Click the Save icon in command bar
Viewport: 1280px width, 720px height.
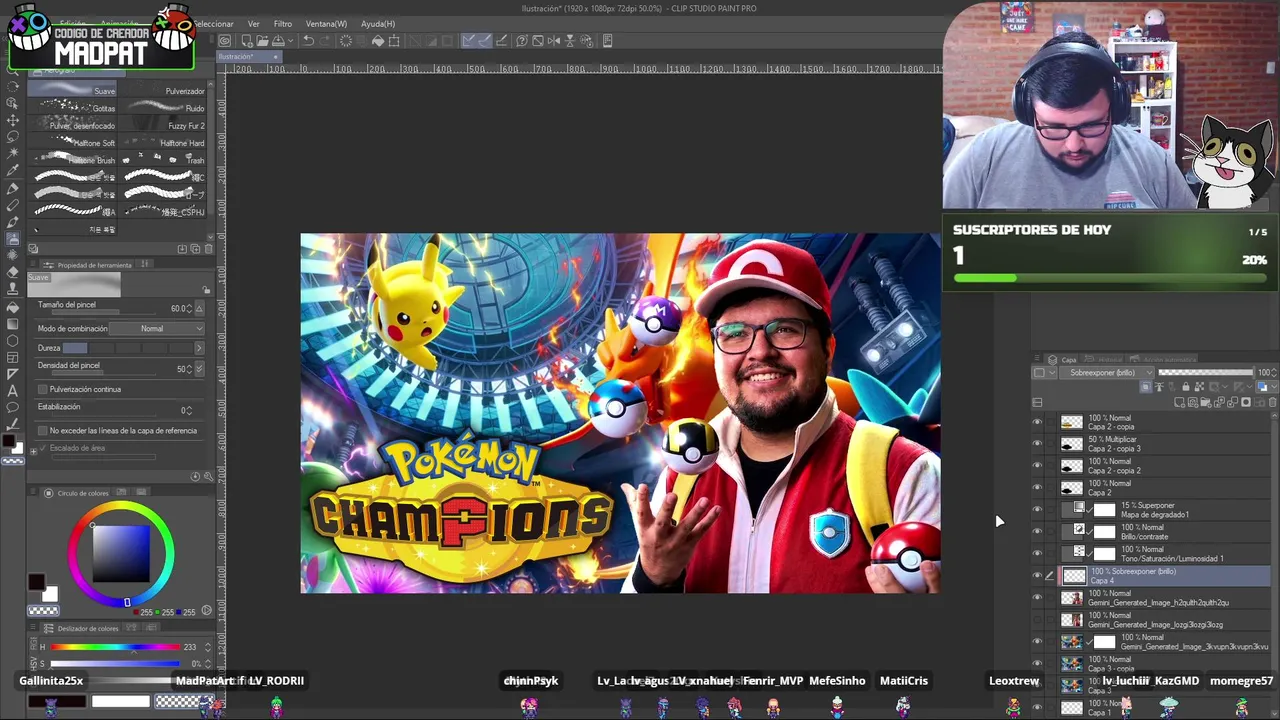click(276, 41)
